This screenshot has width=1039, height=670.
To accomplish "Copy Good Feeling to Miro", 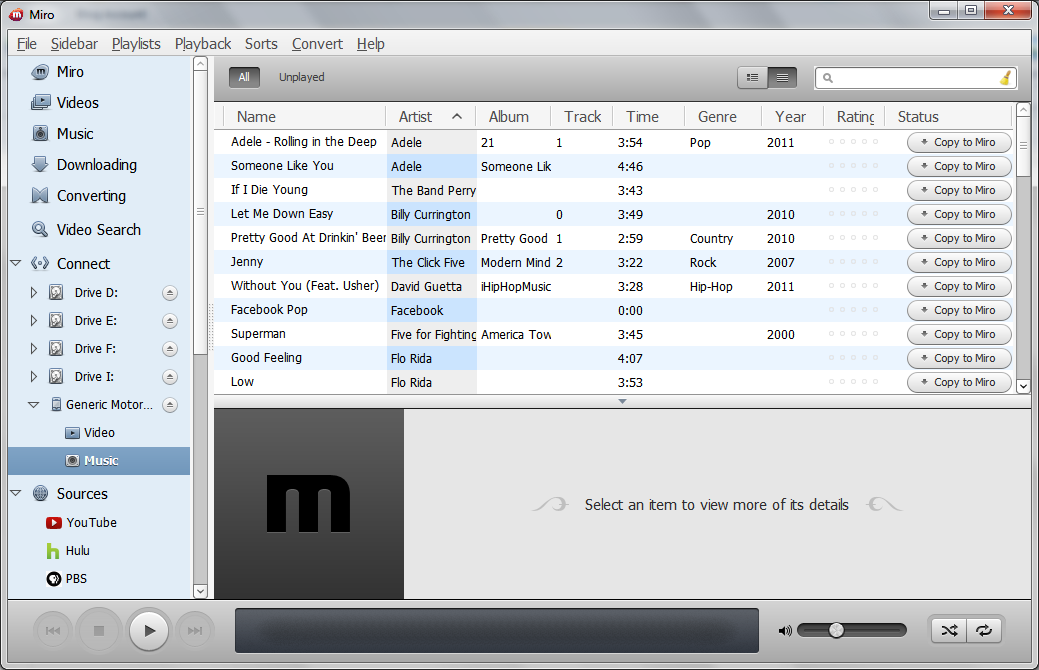I will [959, 359].
